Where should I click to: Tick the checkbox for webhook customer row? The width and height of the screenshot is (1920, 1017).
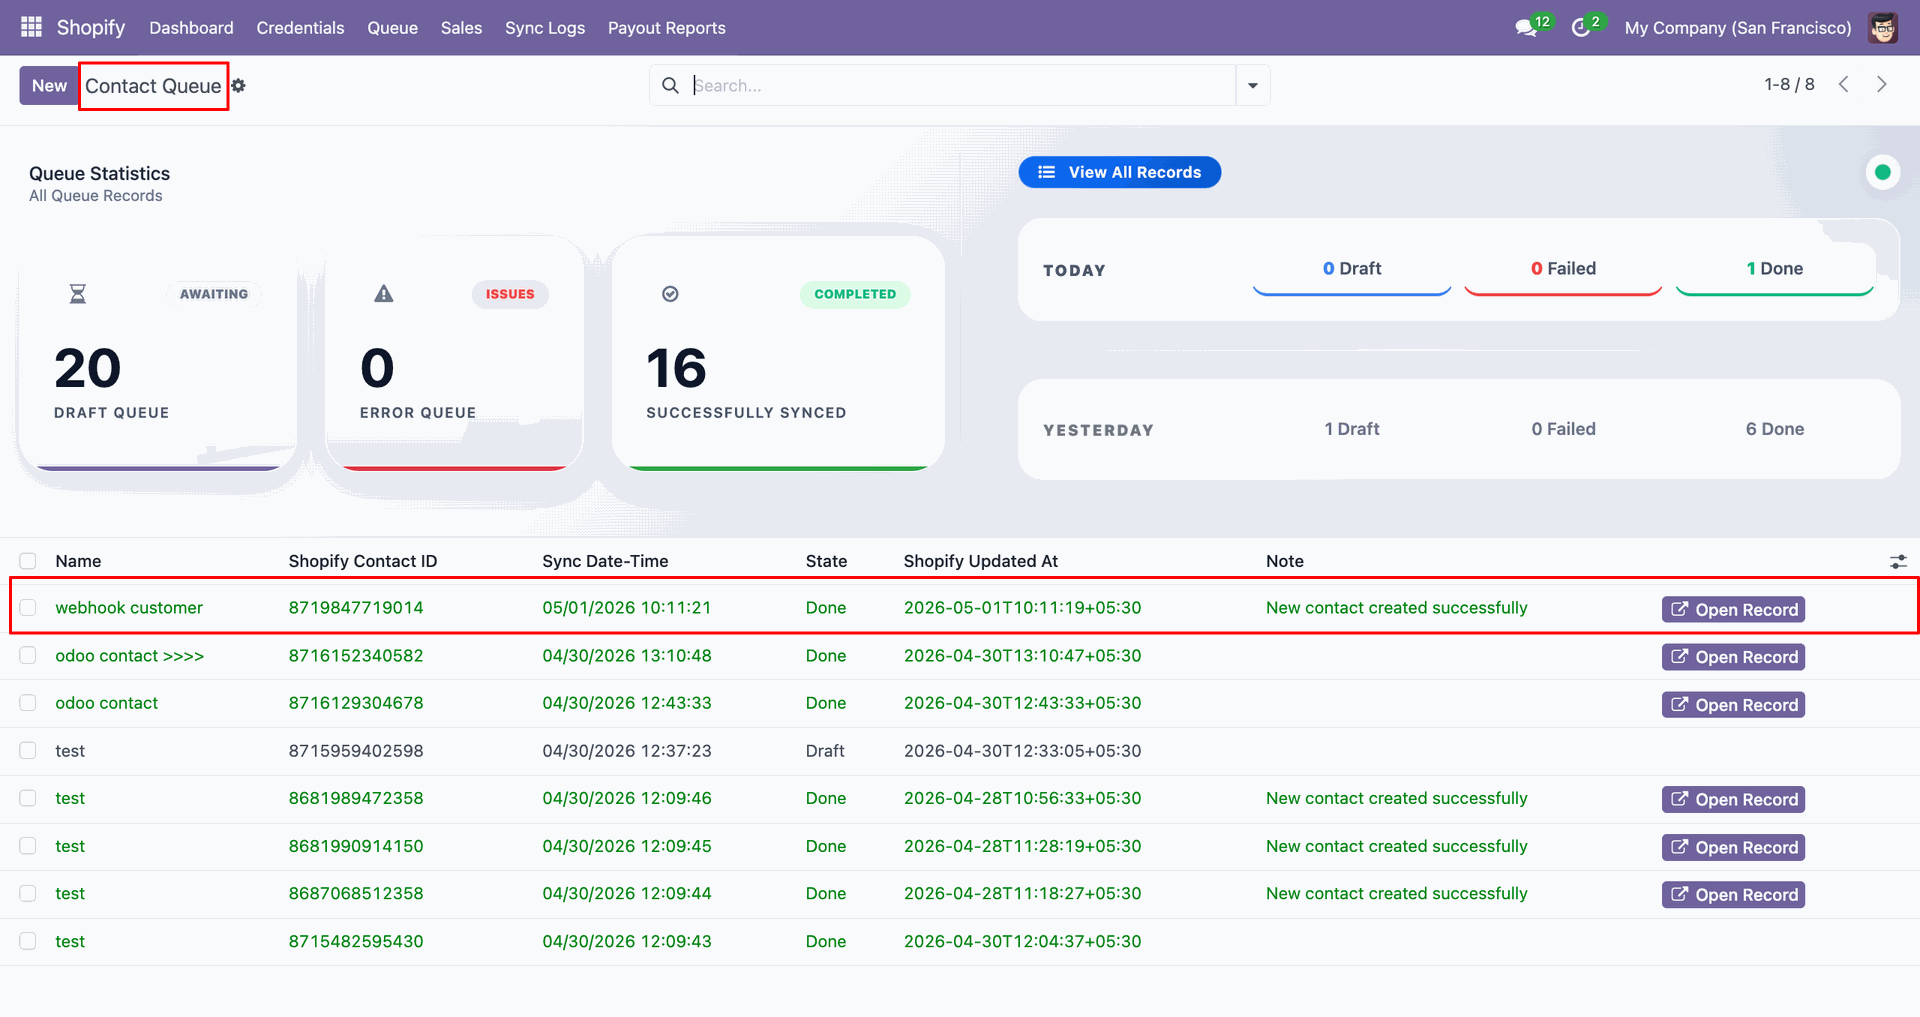(x=28, y=608)
